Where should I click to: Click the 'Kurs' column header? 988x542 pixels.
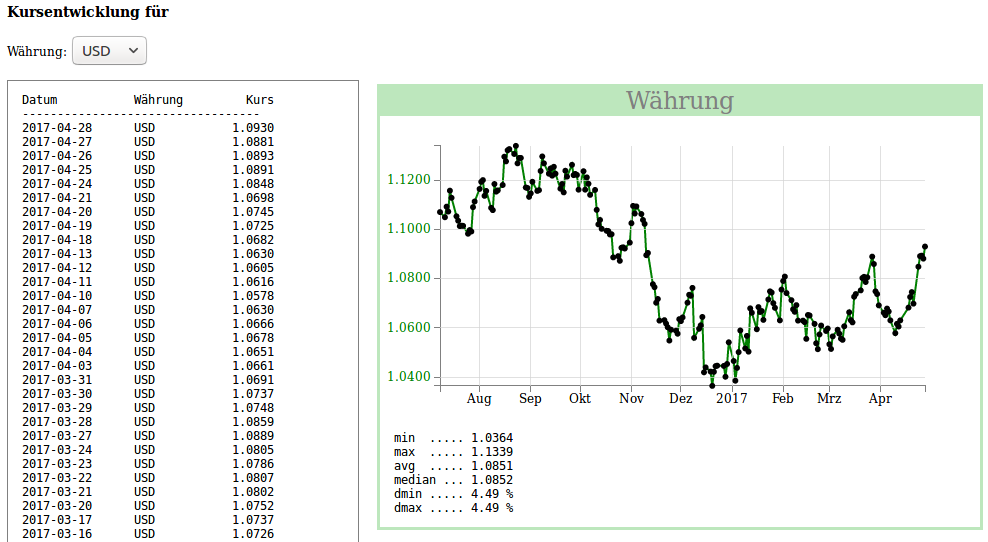[x=259, y=100]
